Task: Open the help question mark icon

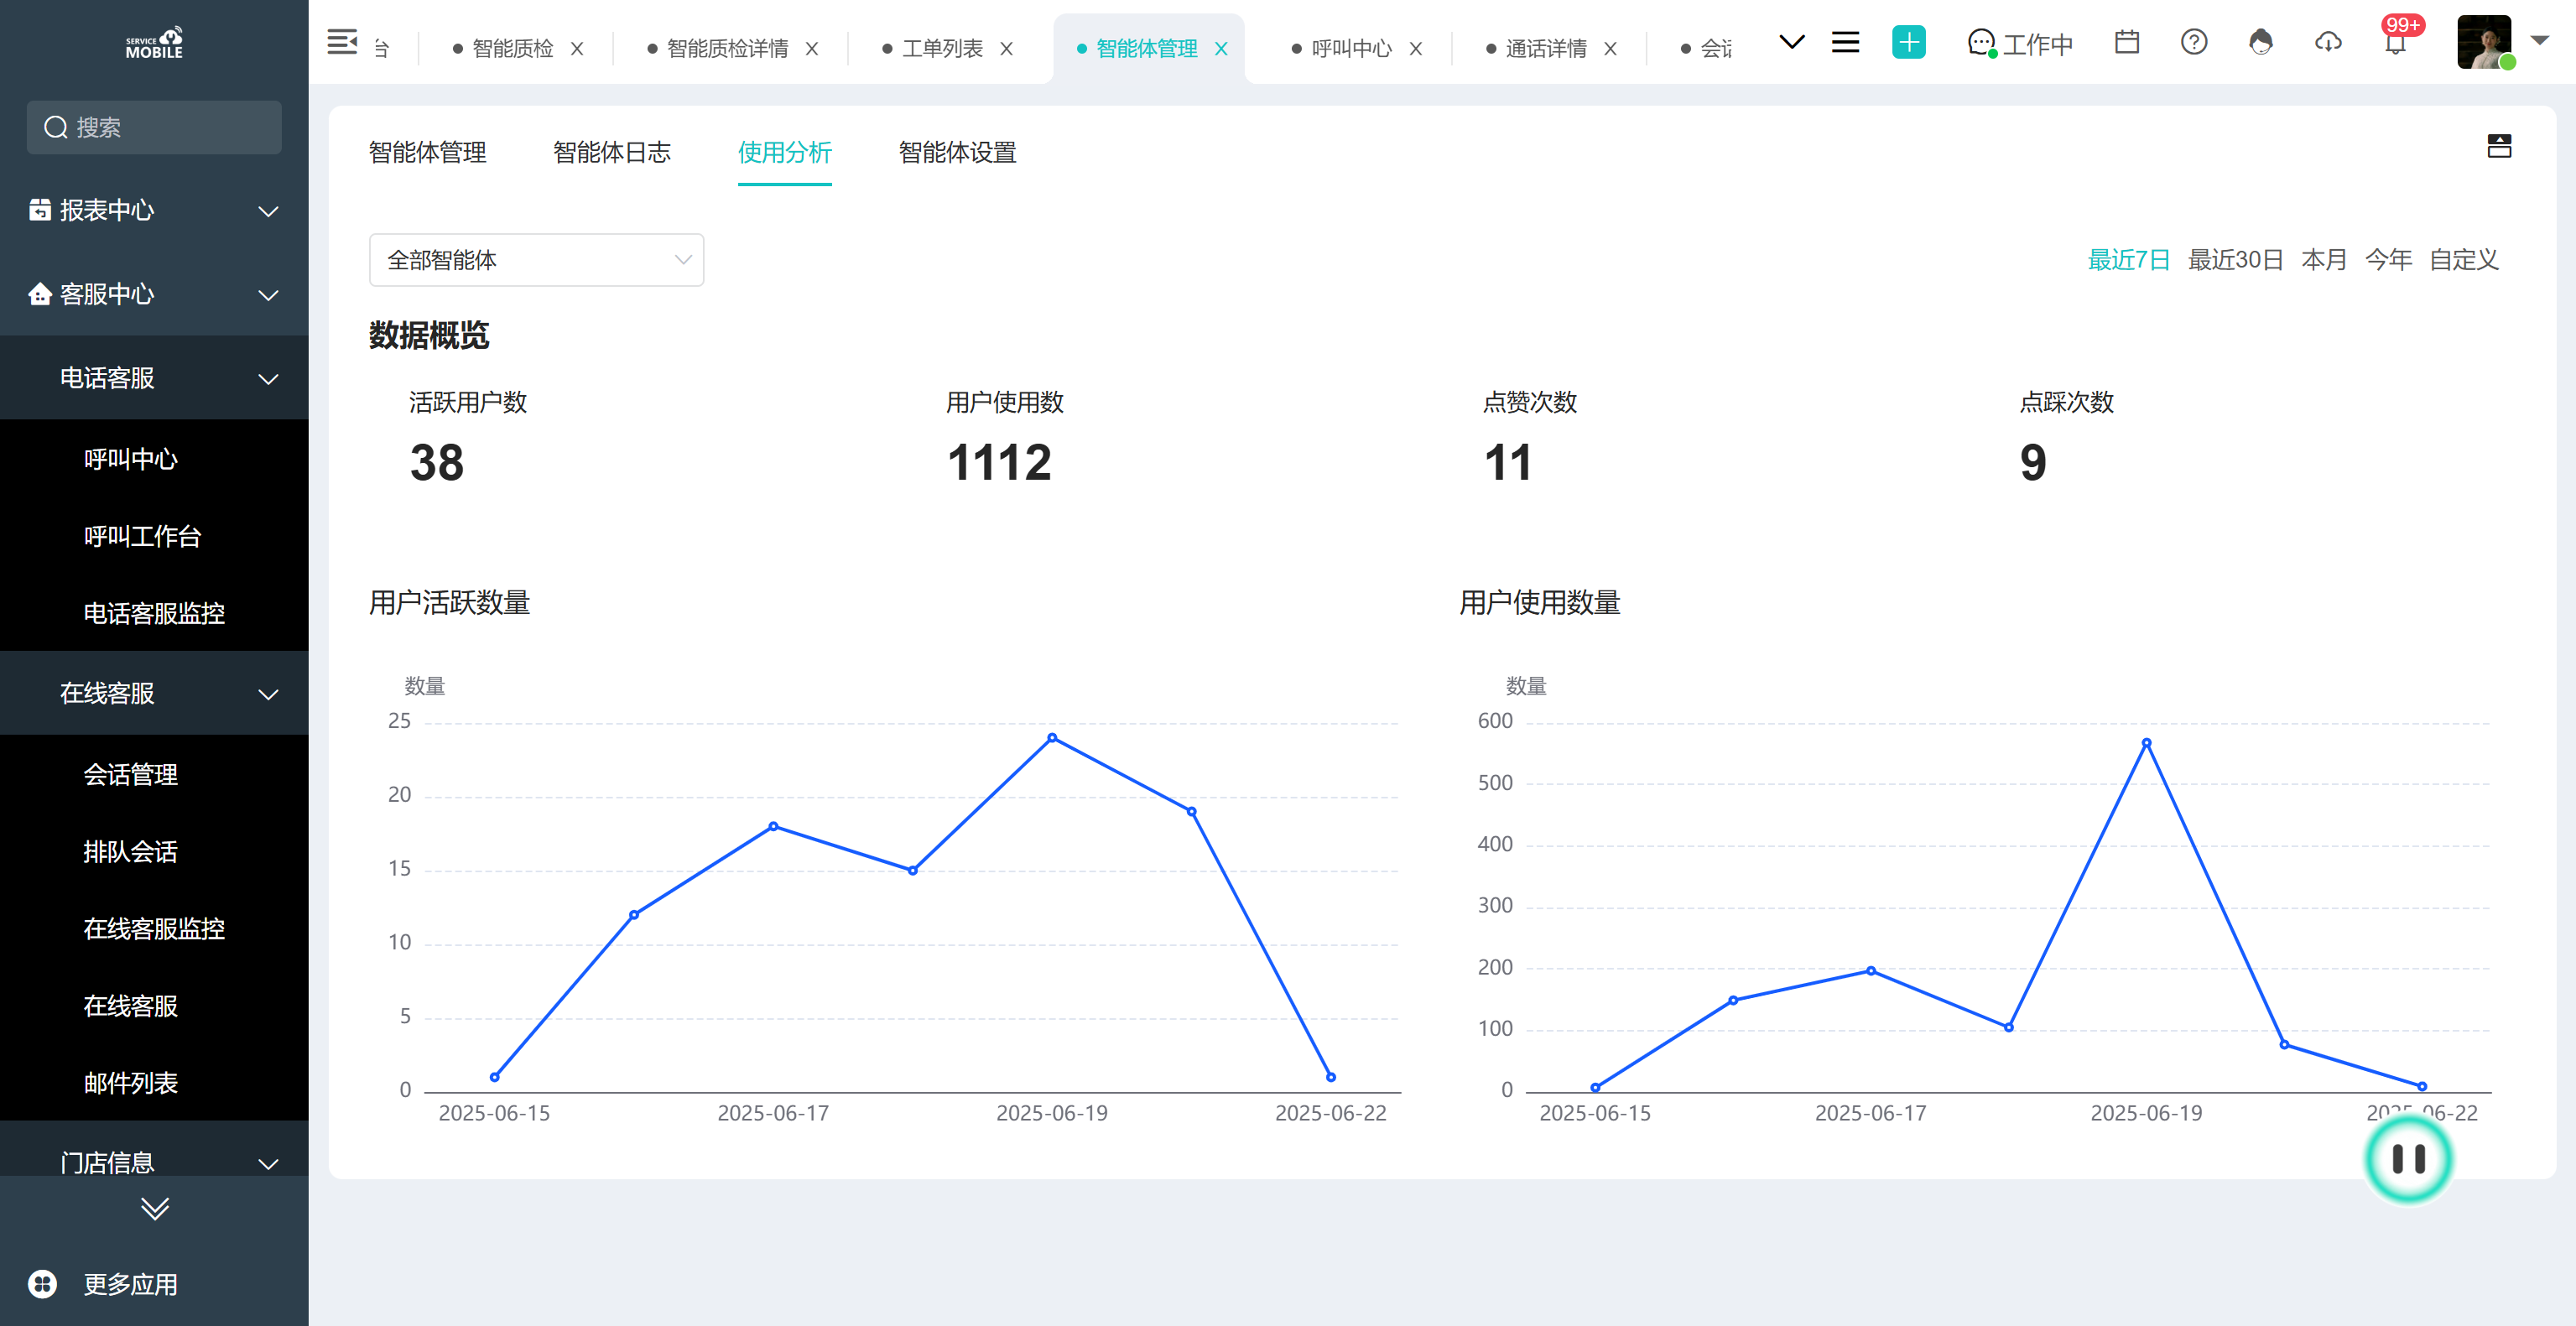Action: click(2194, 42)
